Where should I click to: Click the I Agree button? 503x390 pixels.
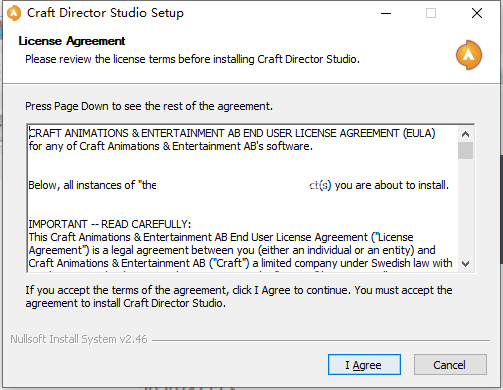point(364,365)
